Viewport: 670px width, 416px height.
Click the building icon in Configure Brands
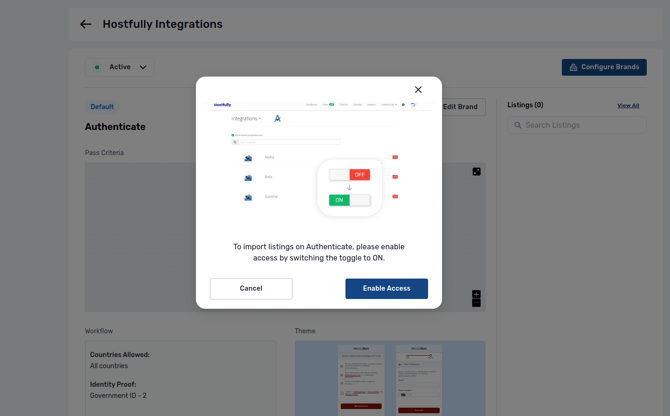click(573, 67)
